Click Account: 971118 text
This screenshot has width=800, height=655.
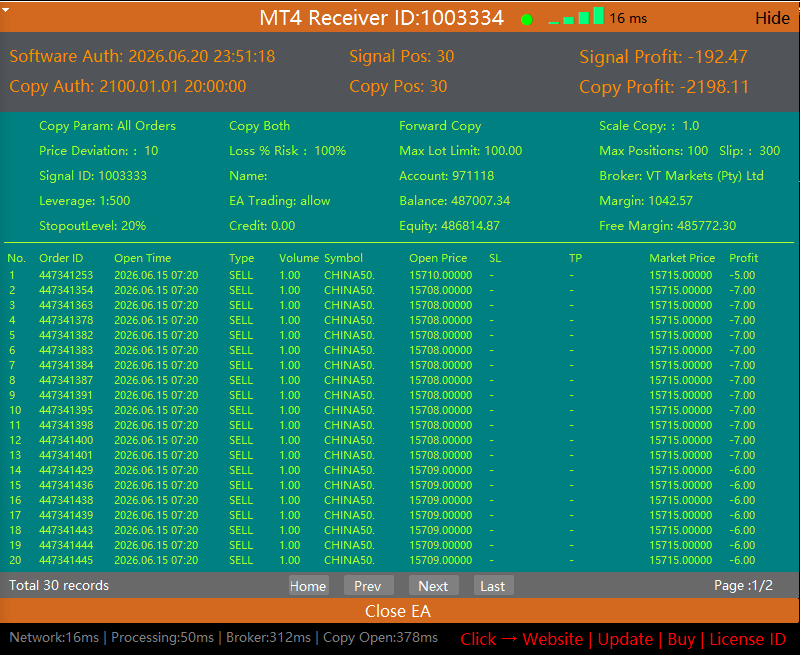click(x=446, y=176)
